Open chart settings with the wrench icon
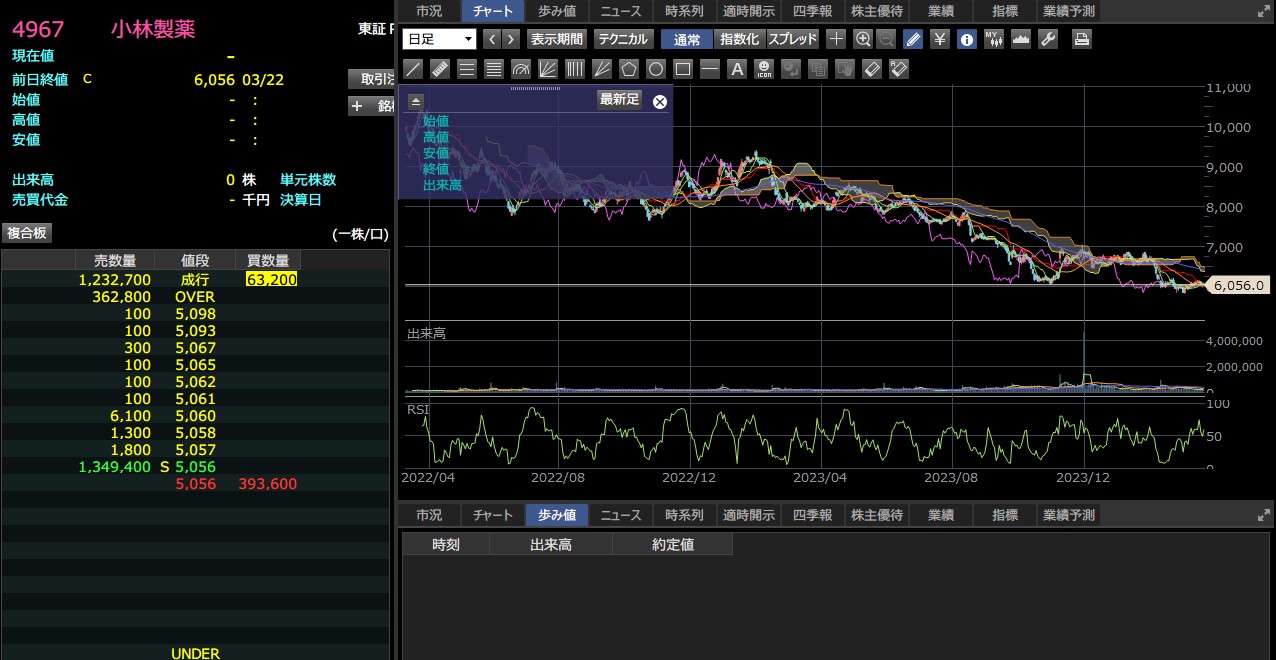The image size is (1276, 660). [x=1047, y=39]
